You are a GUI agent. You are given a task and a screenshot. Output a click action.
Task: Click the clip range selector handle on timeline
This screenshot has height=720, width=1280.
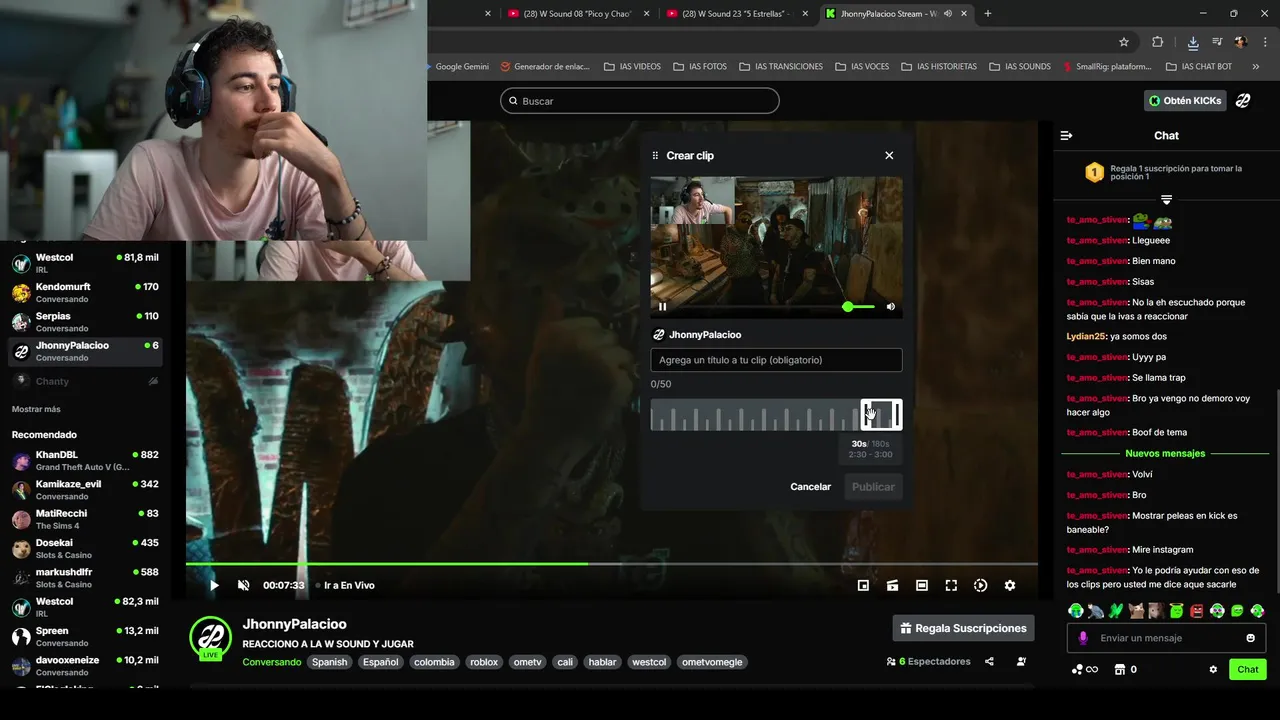881,414
